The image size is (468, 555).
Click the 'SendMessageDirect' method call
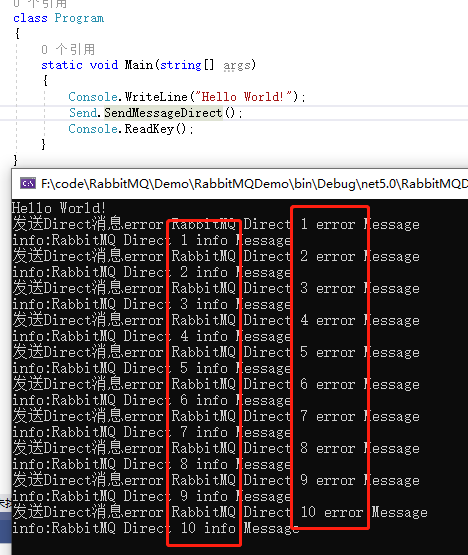(163, 113)
